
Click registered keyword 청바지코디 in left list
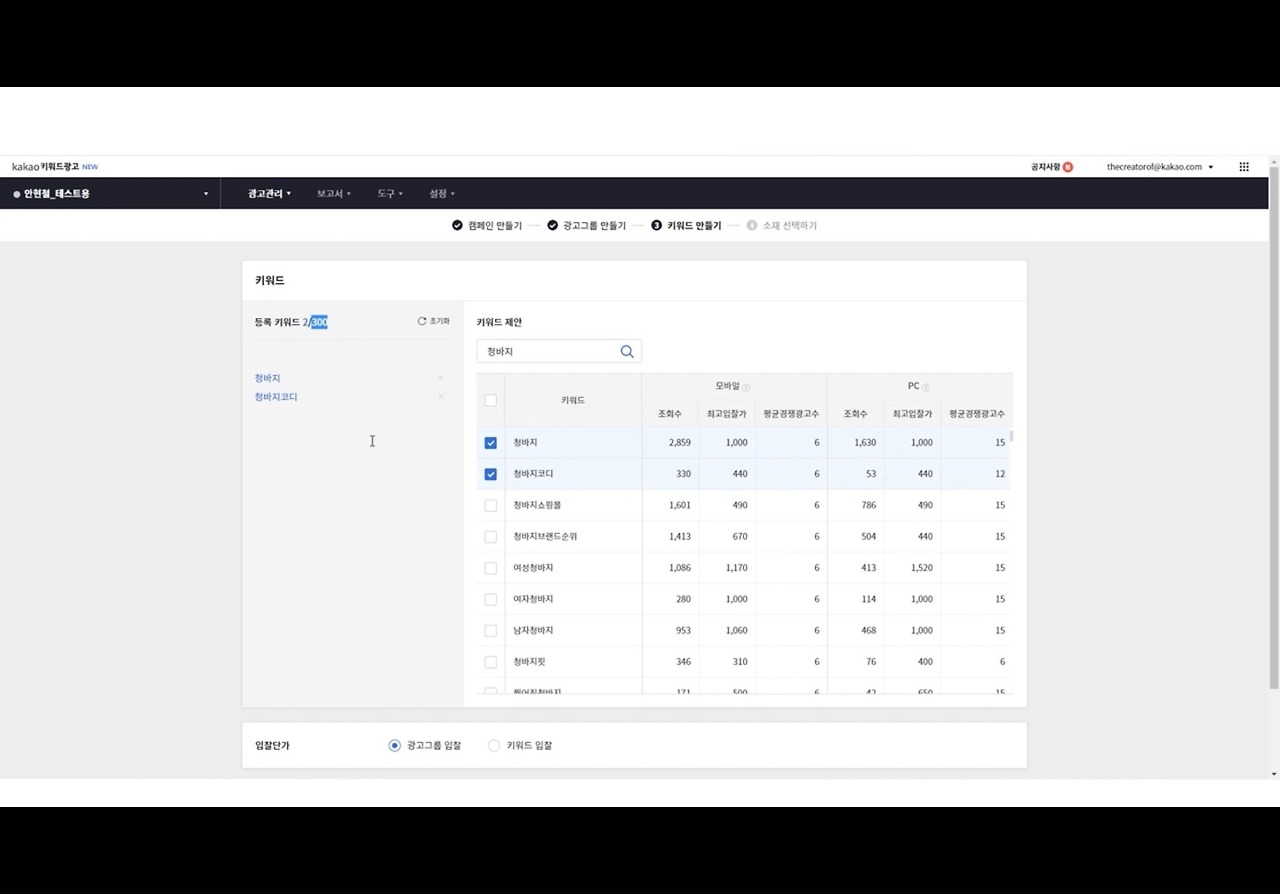click(x=276, y=397)
